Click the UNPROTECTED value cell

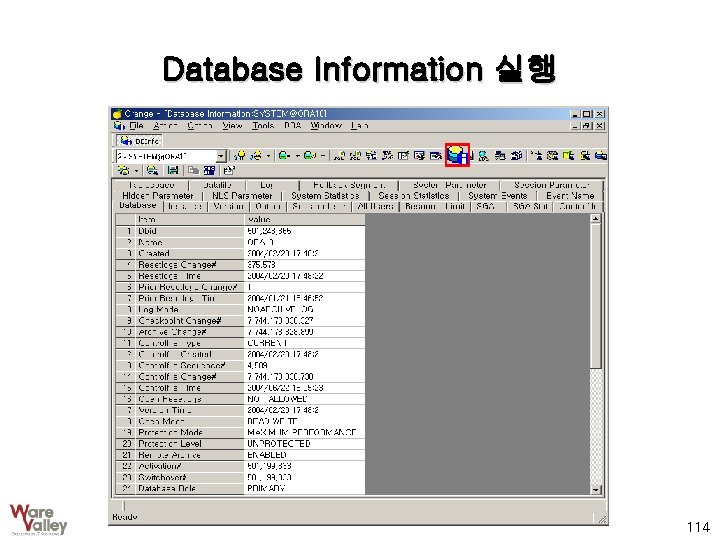[x=304, y=444]
